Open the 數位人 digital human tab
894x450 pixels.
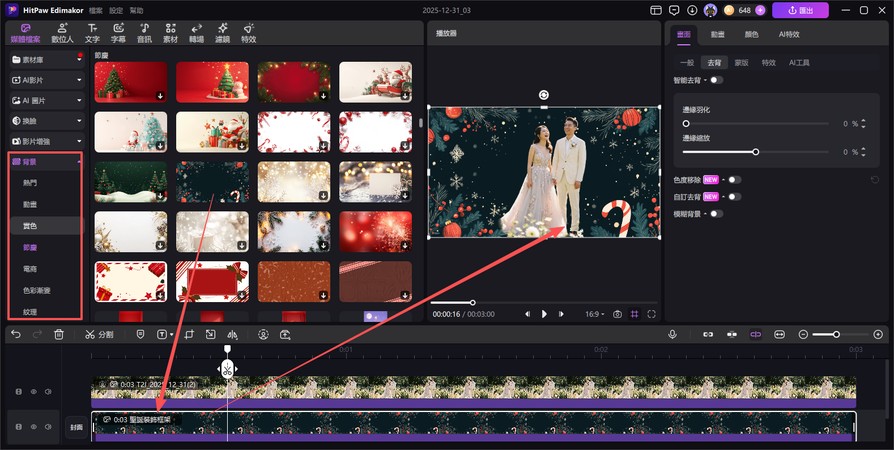62,33
